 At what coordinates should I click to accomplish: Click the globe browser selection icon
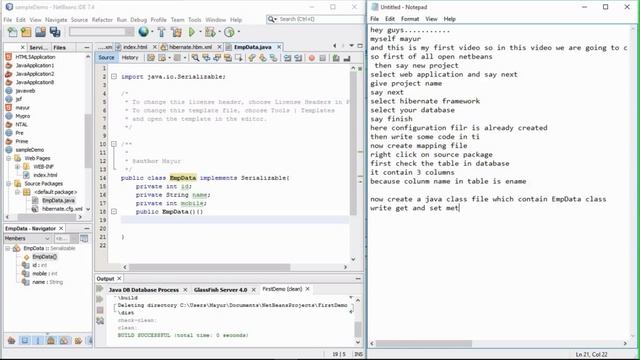[x=143, y=32]
